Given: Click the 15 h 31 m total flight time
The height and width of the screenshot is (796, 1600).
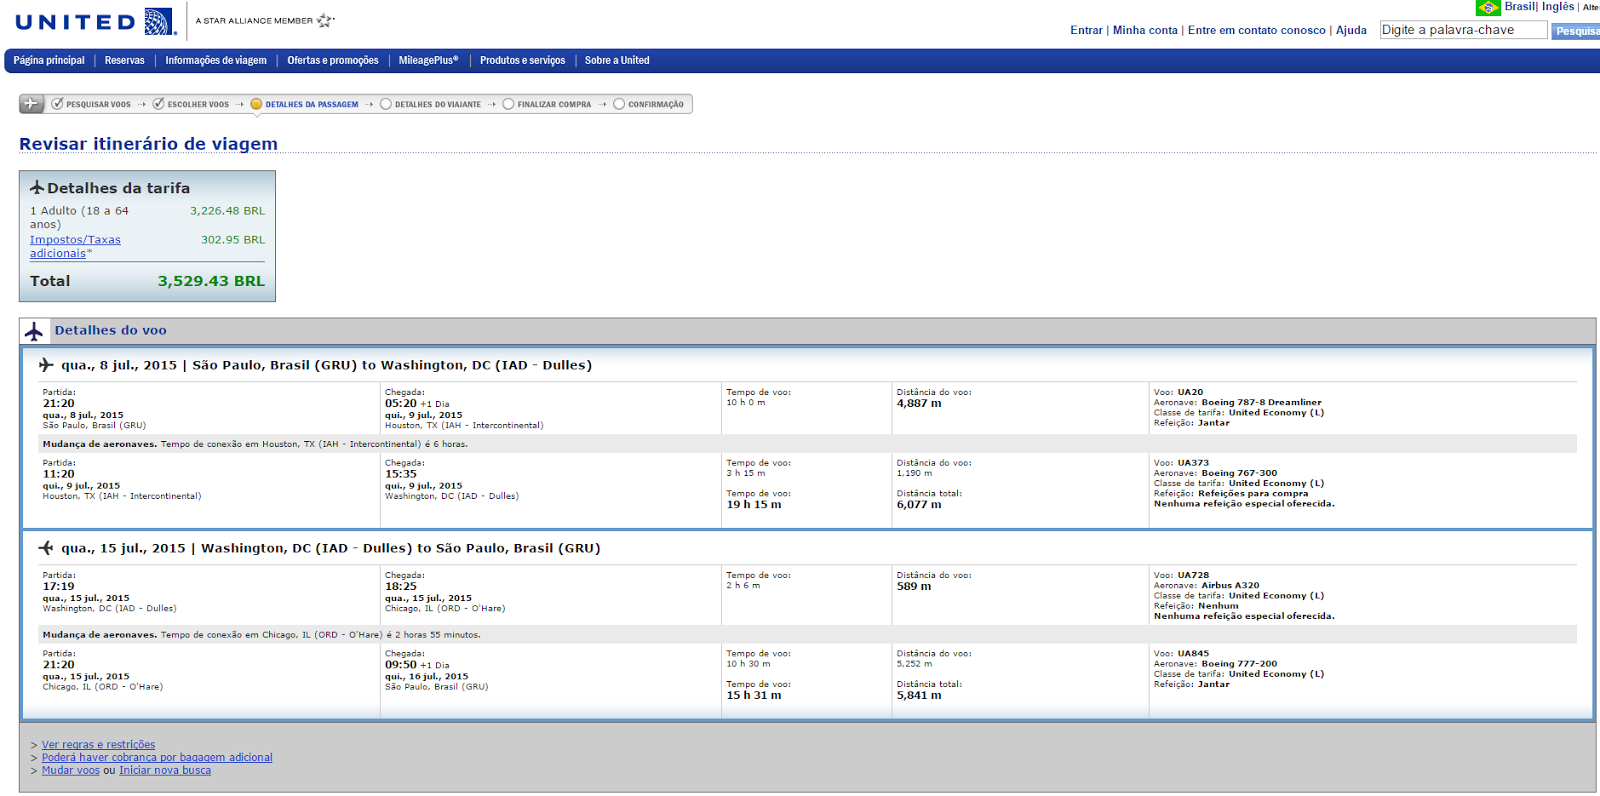Looking at the screenshot, I should click(754, 696).
